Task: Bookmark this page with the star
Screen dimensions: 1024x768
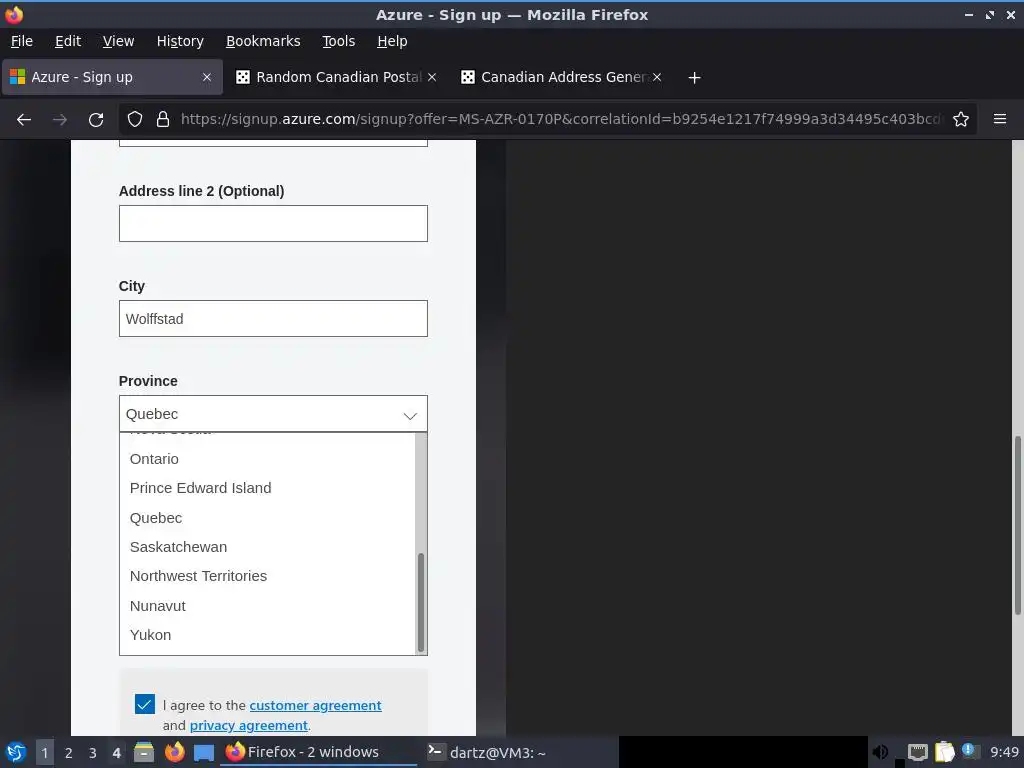Action: (x=961, y=120)
